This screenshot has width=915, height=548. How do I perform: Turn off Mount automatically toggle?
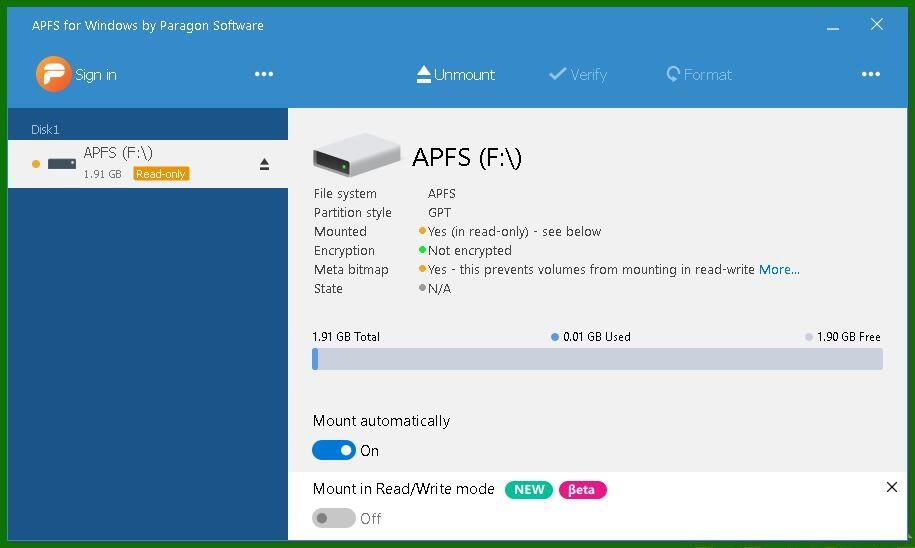pyautogui.click(x=334, y=450)
